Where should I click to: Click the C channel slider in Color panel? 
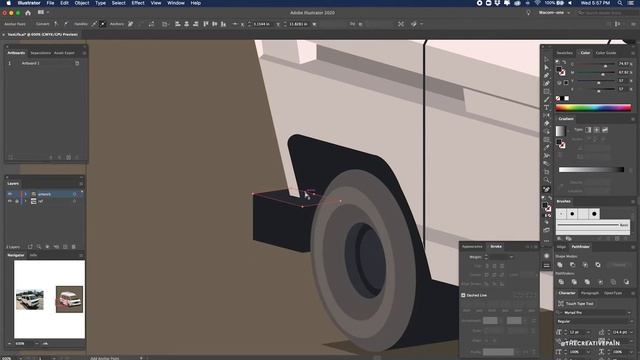tap(595, 64)
